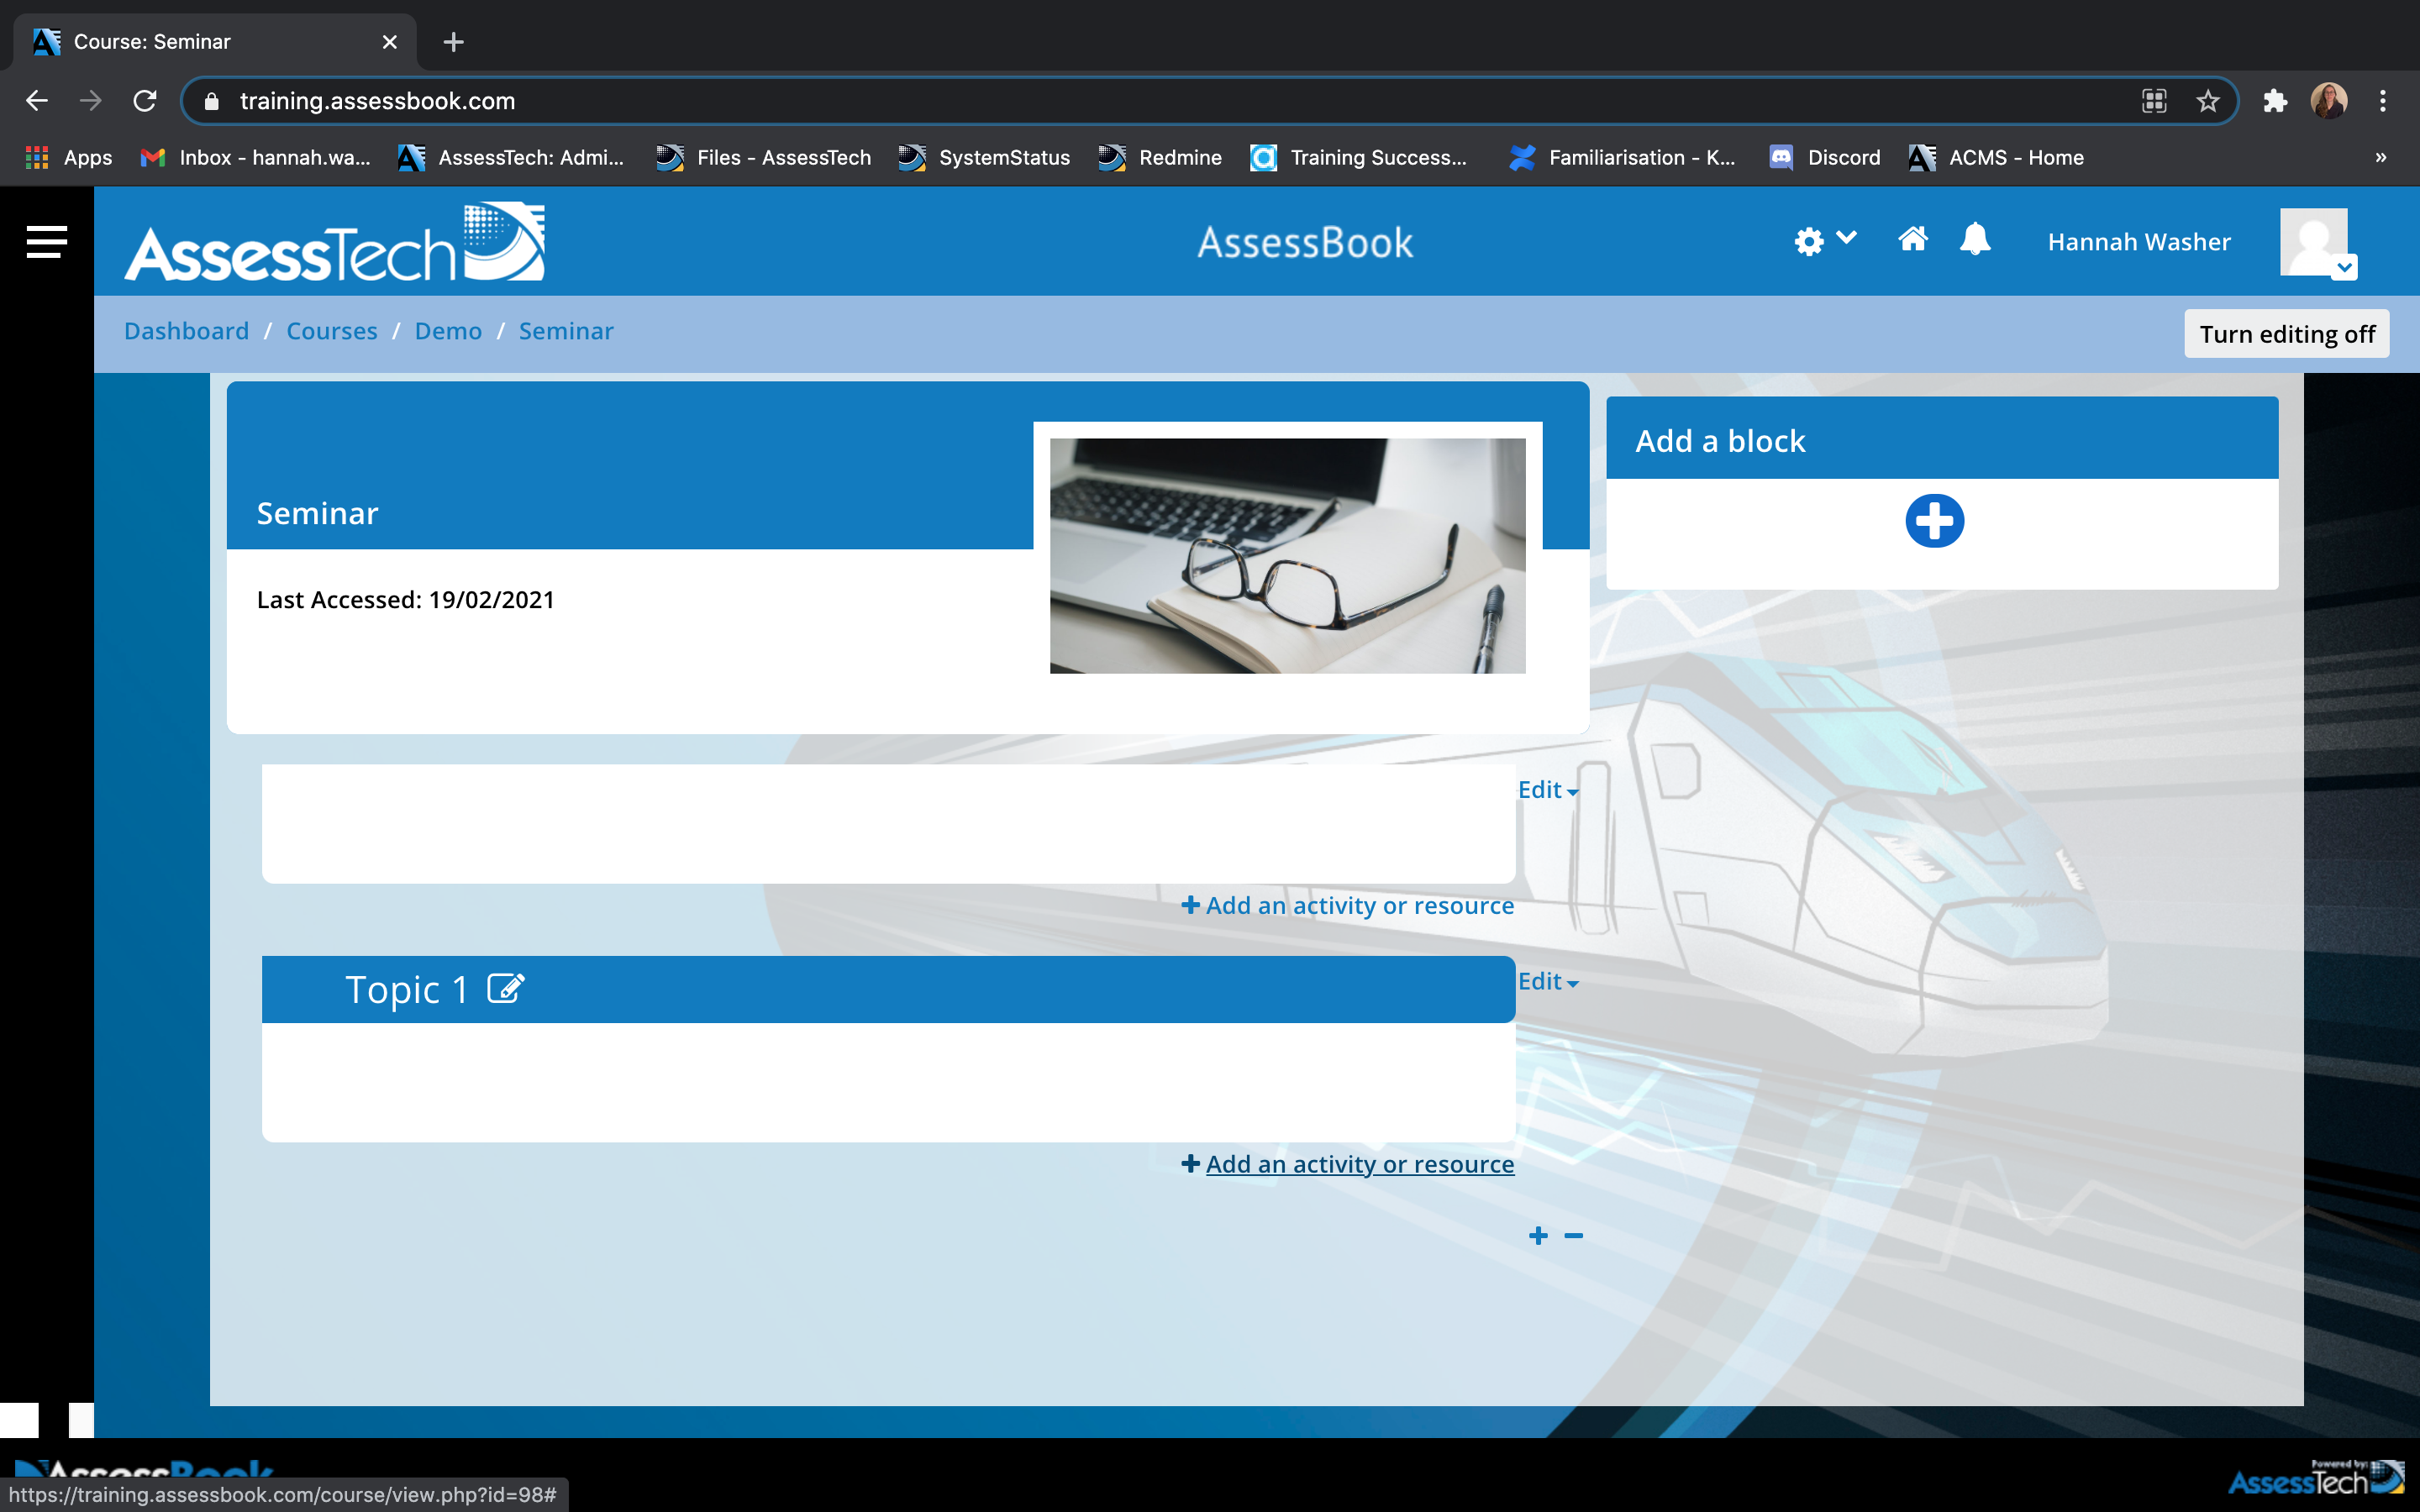Edit Topic 1 title pencil icon
The image size is (2420, 1512).
pyautogui.click(x=505, y=988)
